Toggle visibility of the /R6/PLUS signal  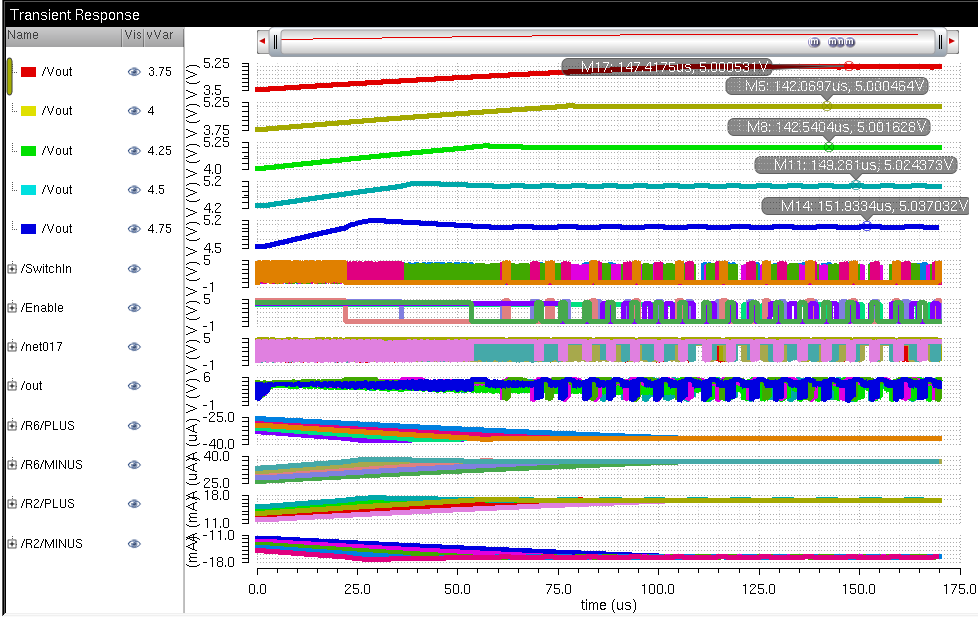click(133, 425)
